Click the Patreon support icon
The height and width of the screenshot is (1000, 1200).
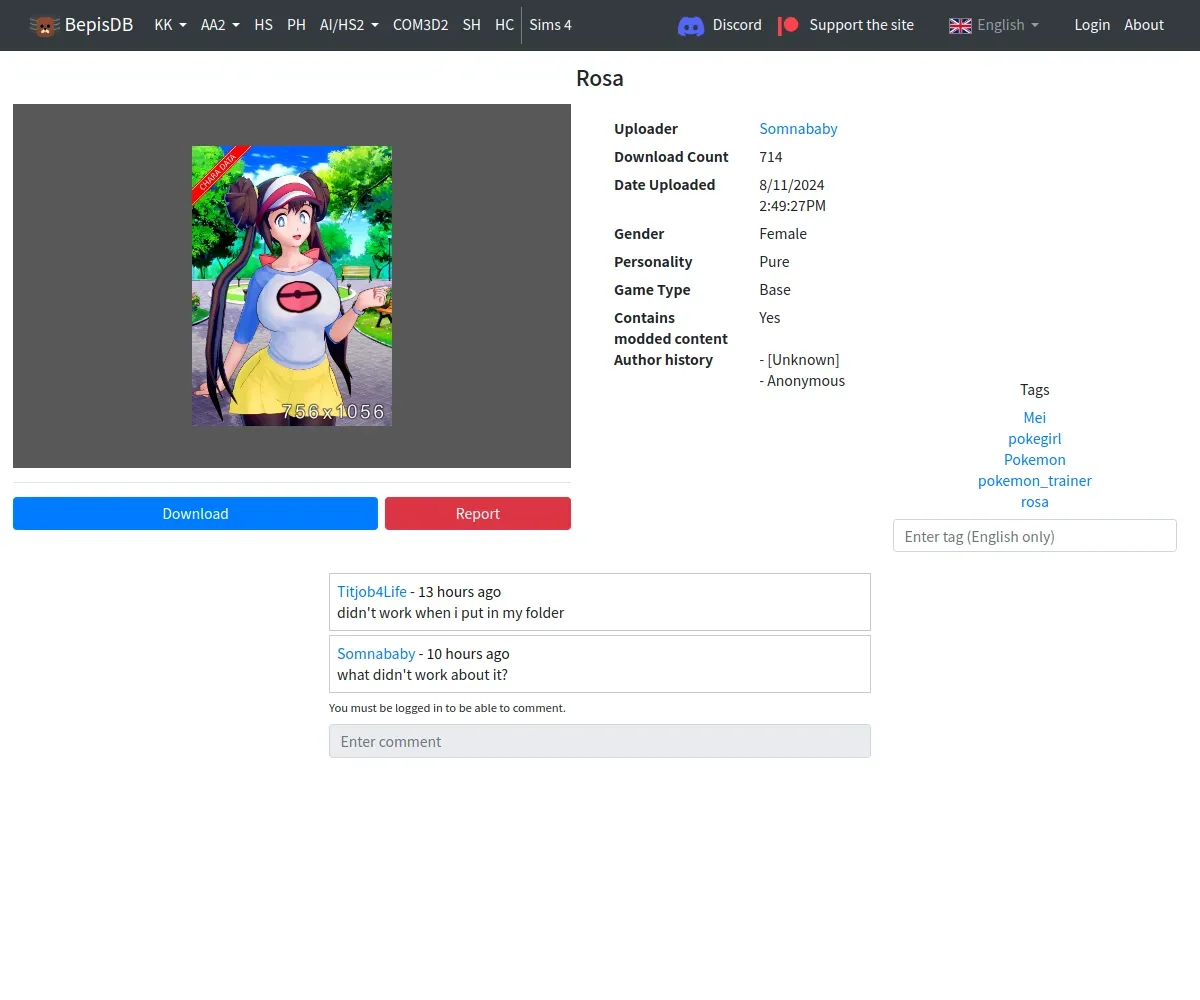(x=789, y=25)
